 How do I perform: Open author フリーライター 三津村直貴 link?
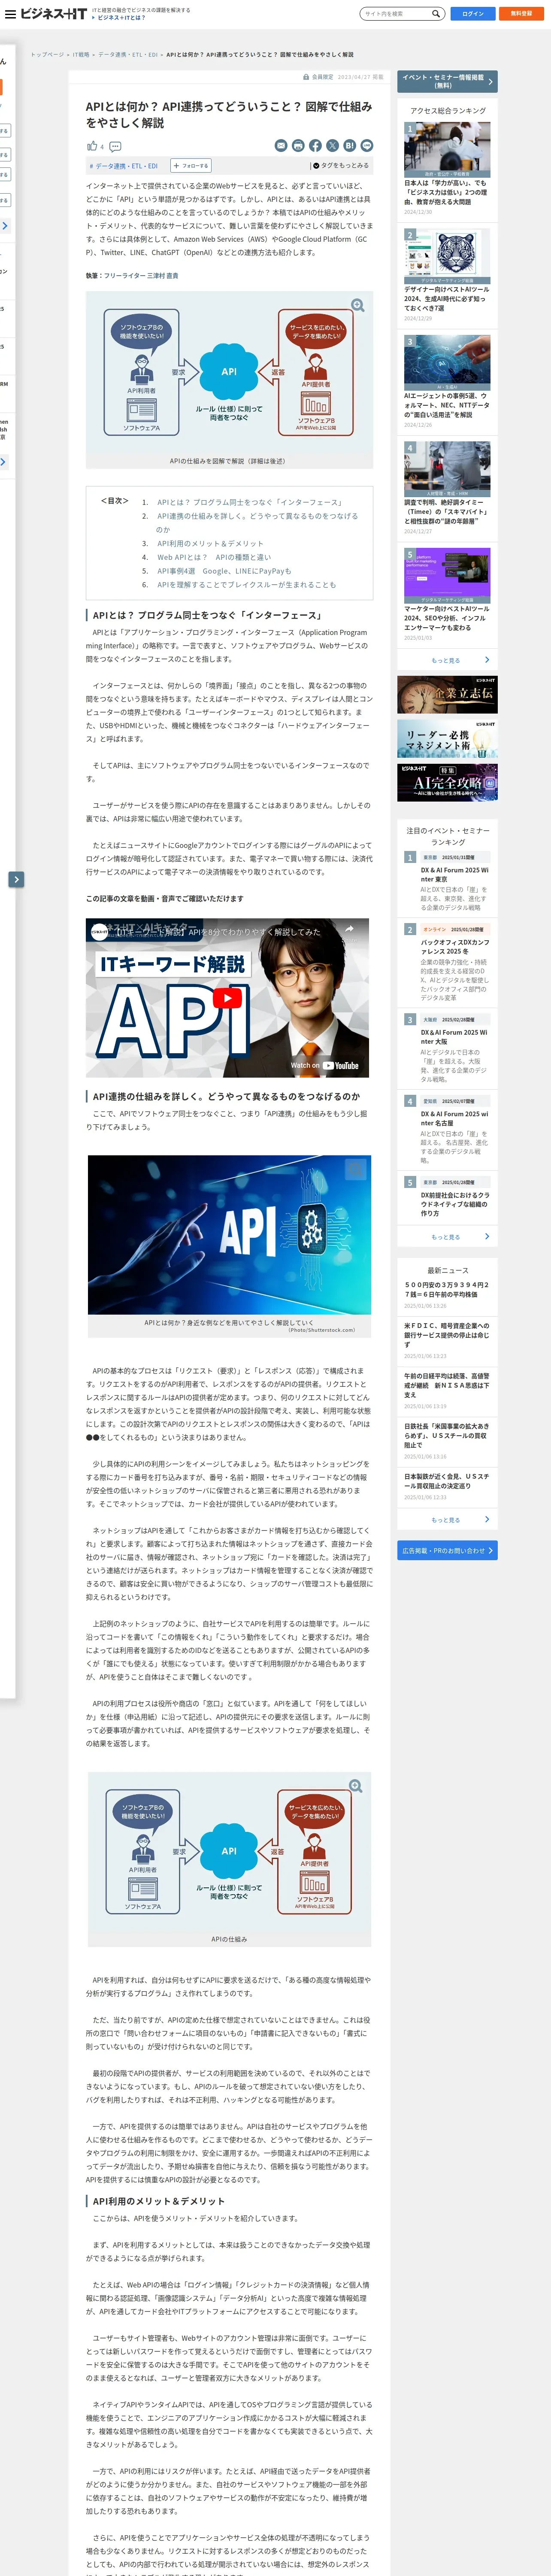click(x=141, y=275)
